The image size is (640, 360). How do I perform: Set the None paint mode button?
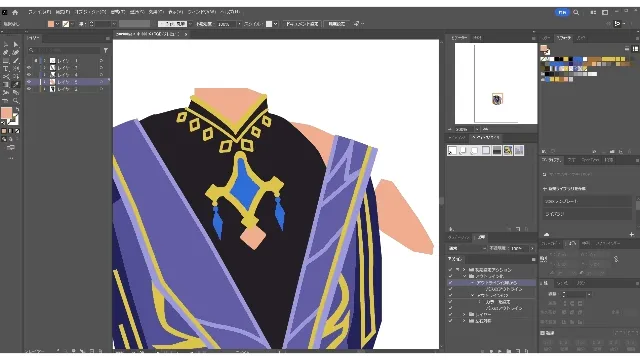pyautogui.click(x=17, y=131)
